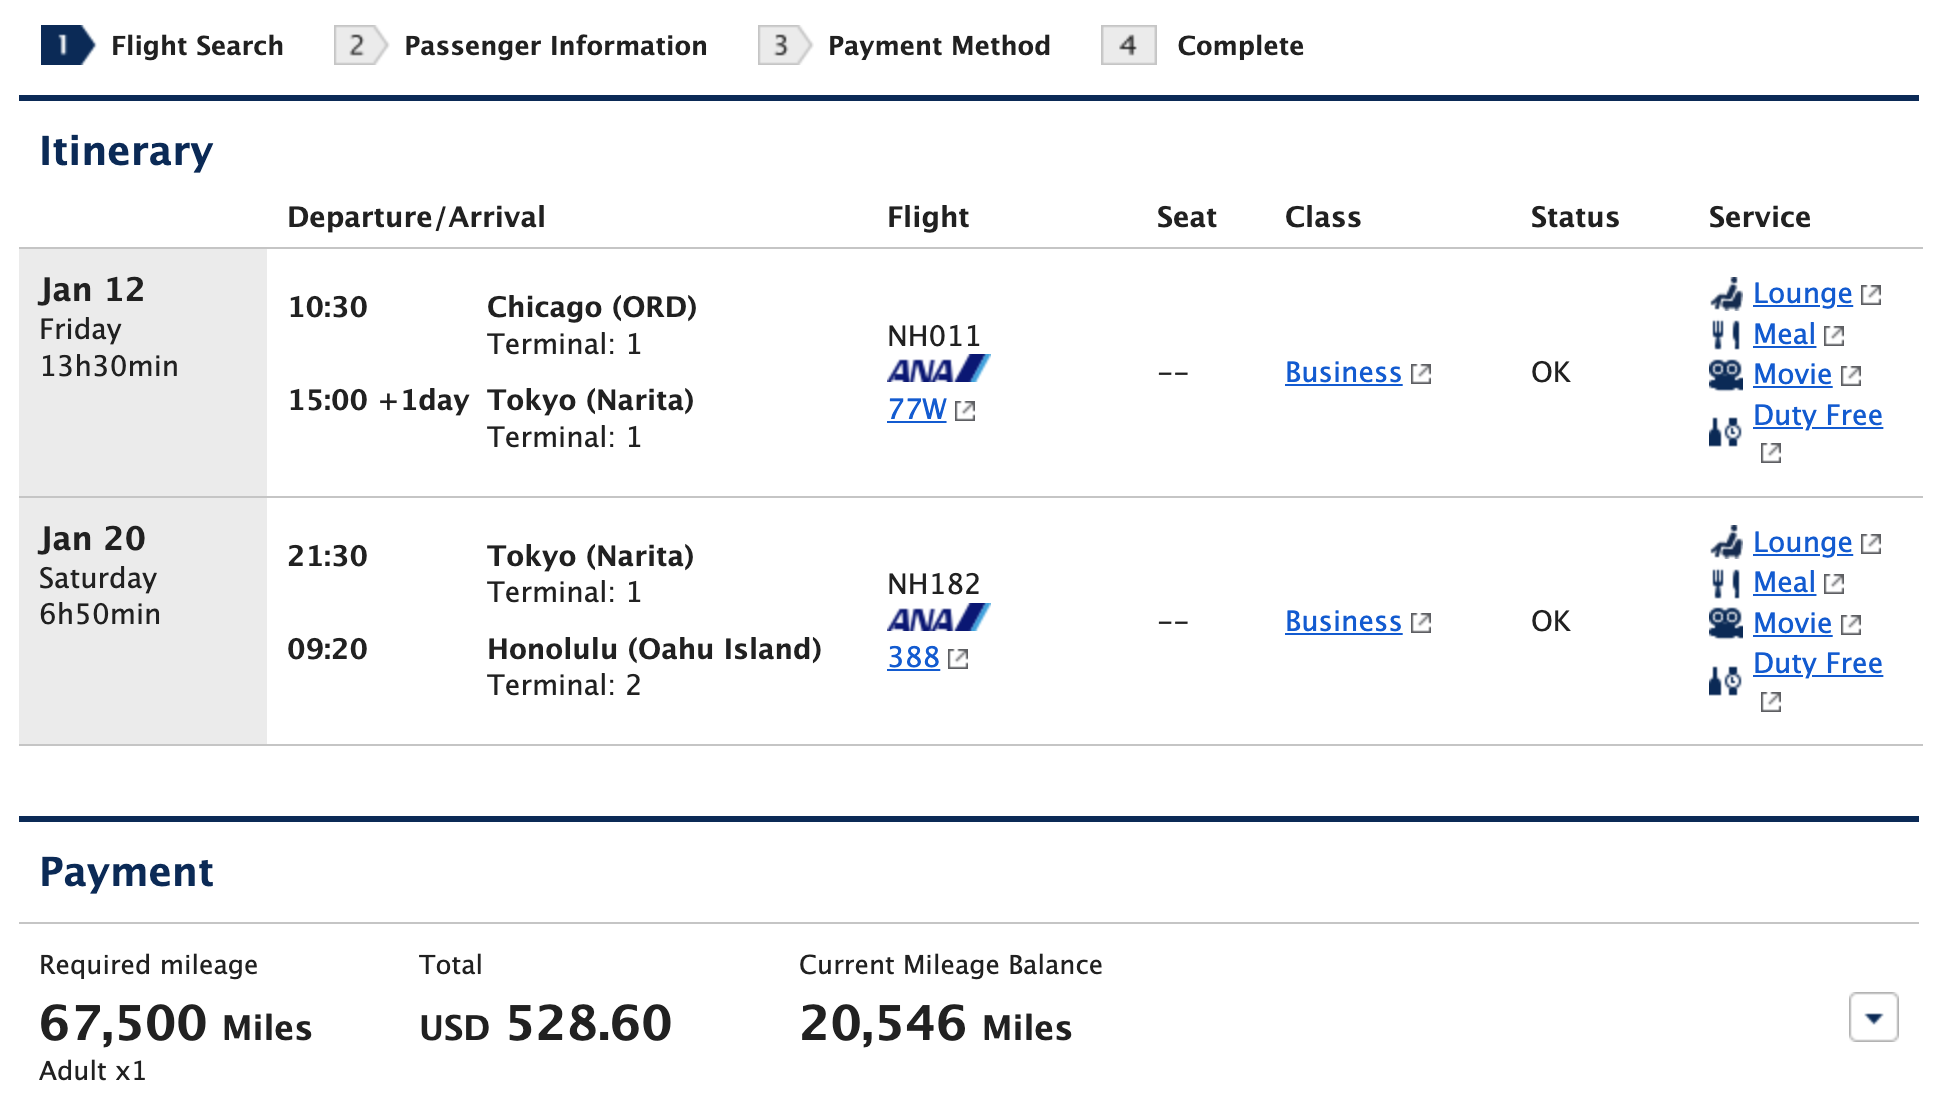Screen dimensions: 1954x1100
Task: Click the Movie camera icon for NH011
Action: point(1726,375)
